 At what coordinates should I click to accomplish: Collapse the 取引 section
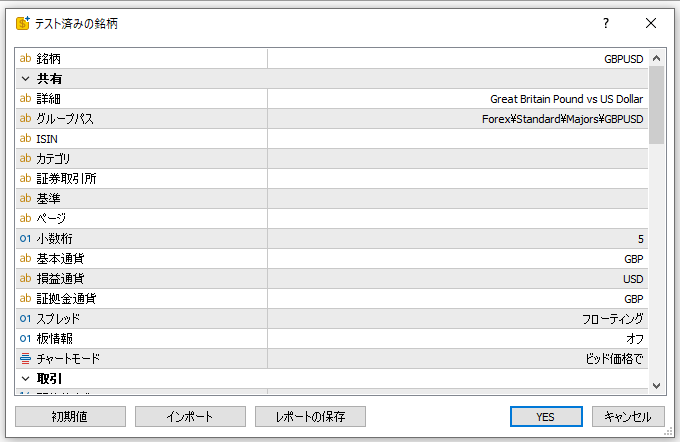click(26, 379)
